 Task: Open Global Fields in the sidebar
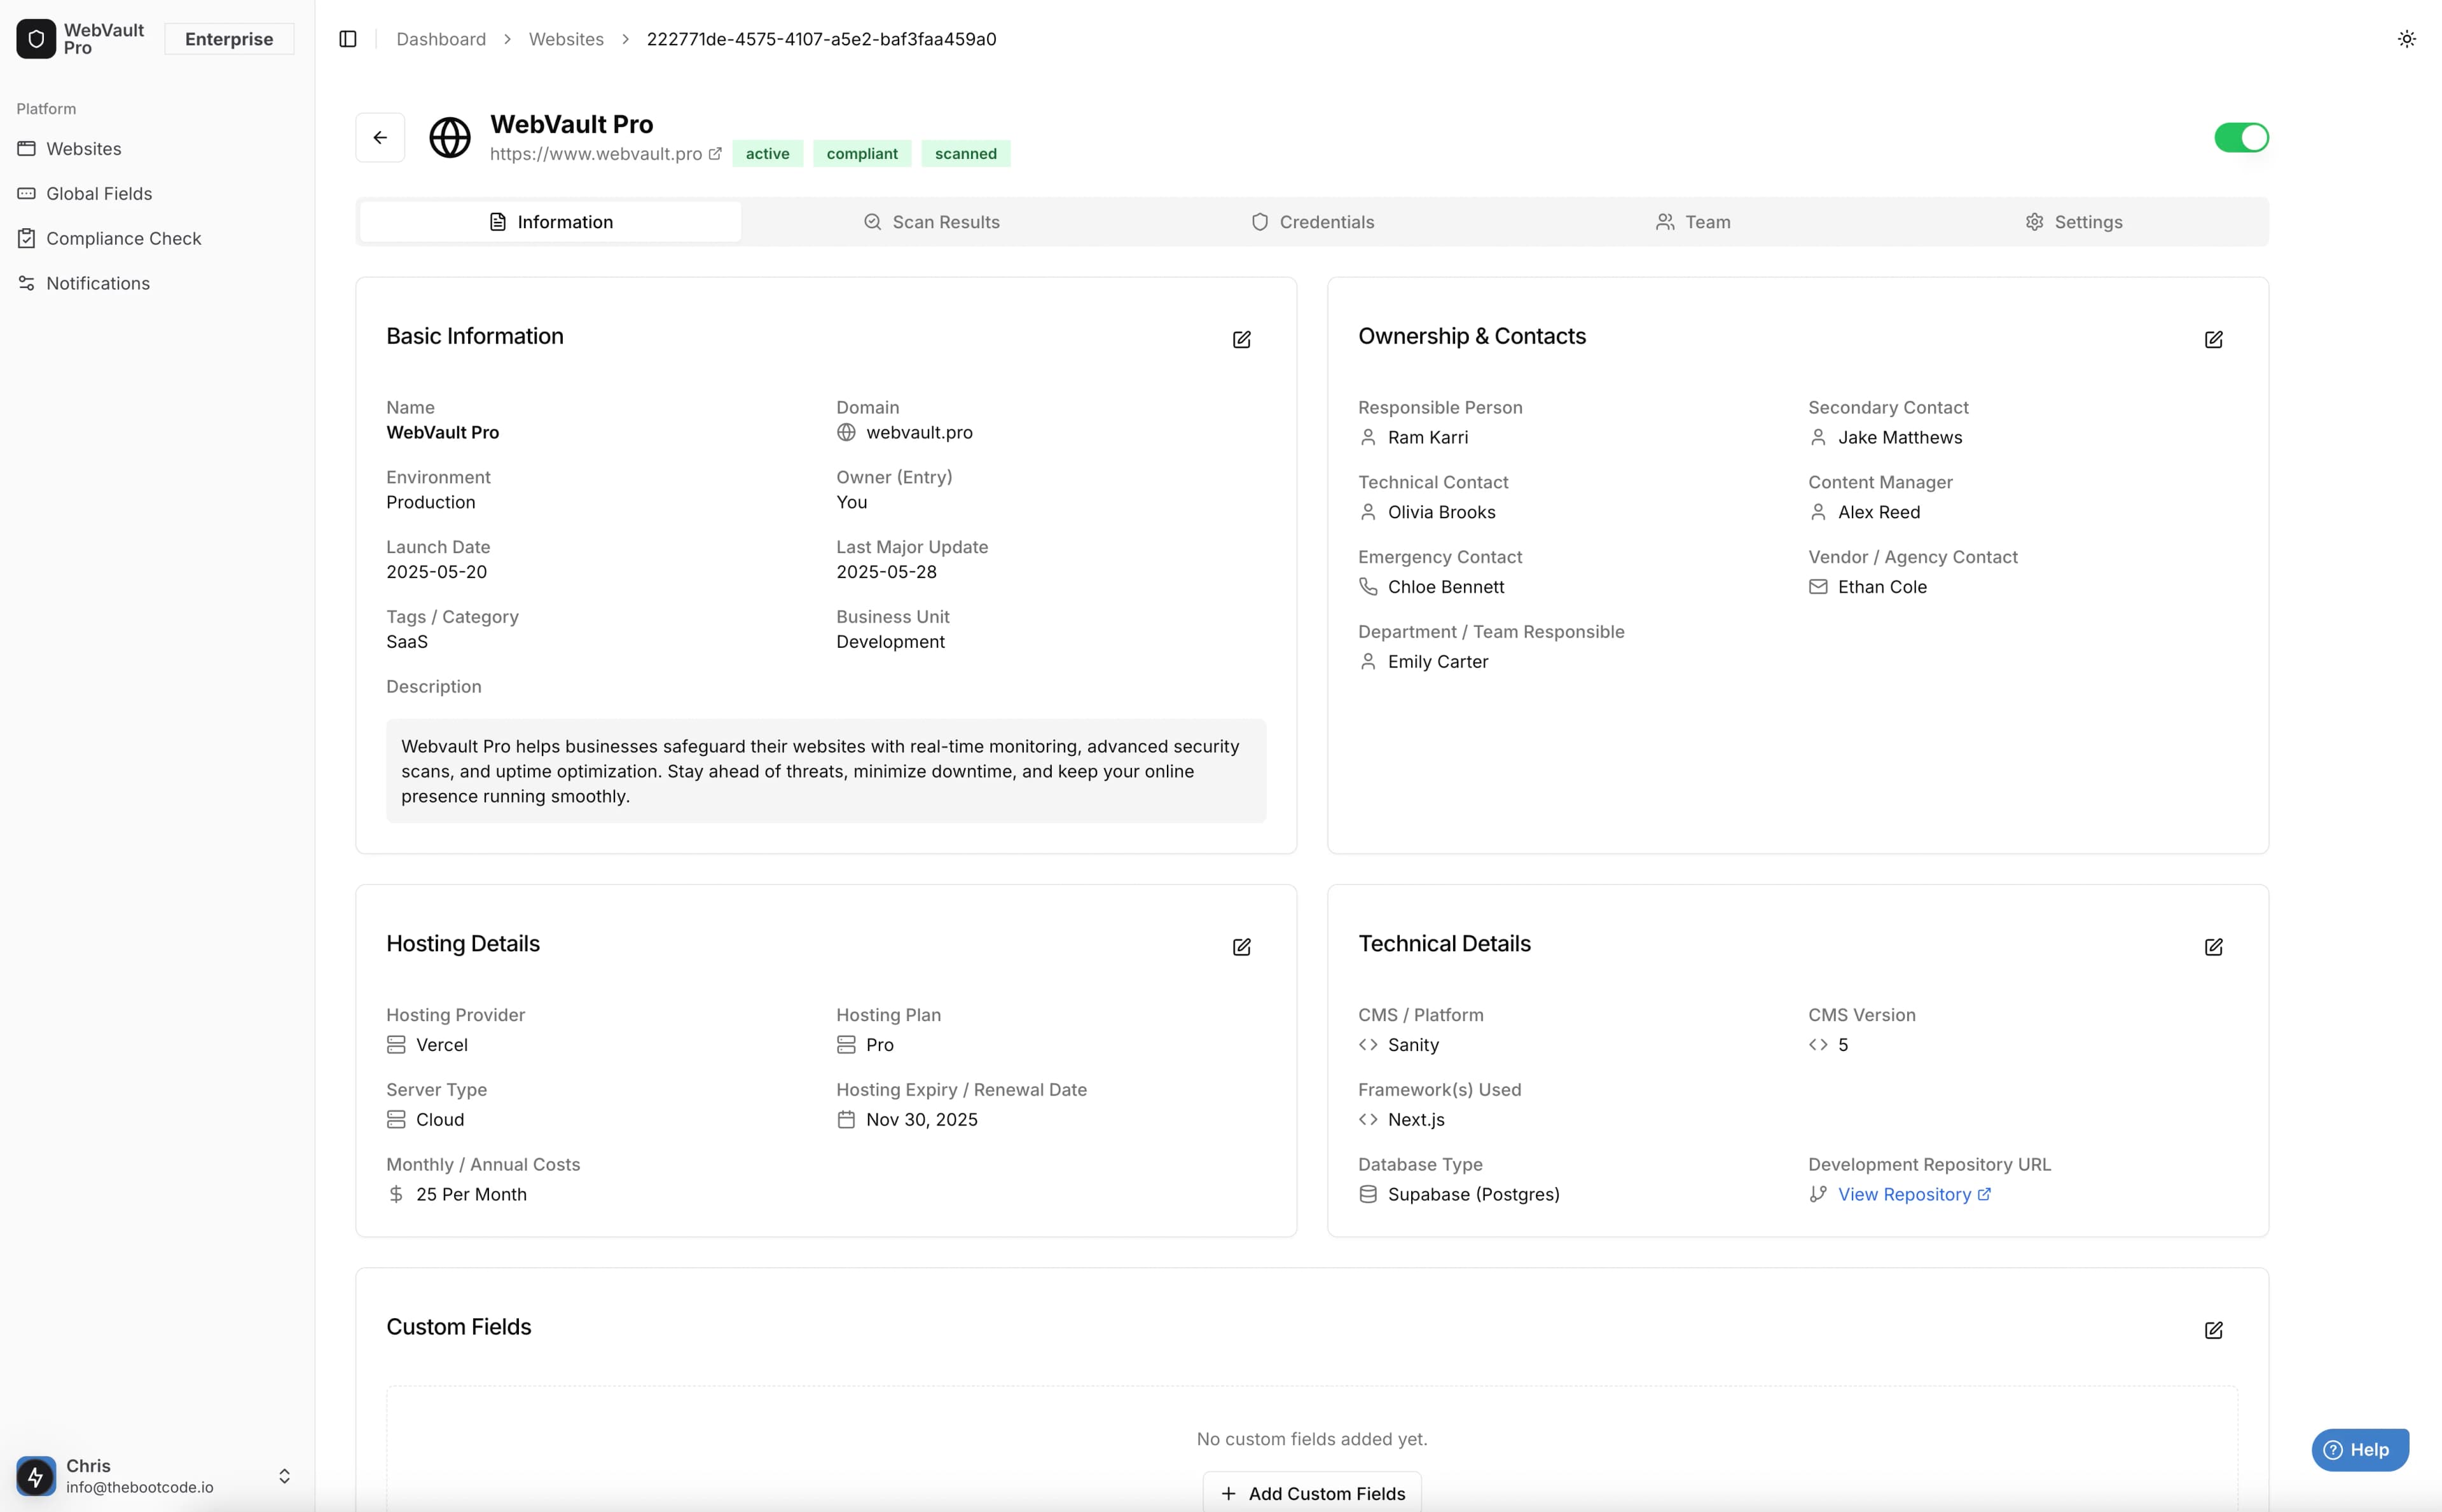[x=157, y=194]
